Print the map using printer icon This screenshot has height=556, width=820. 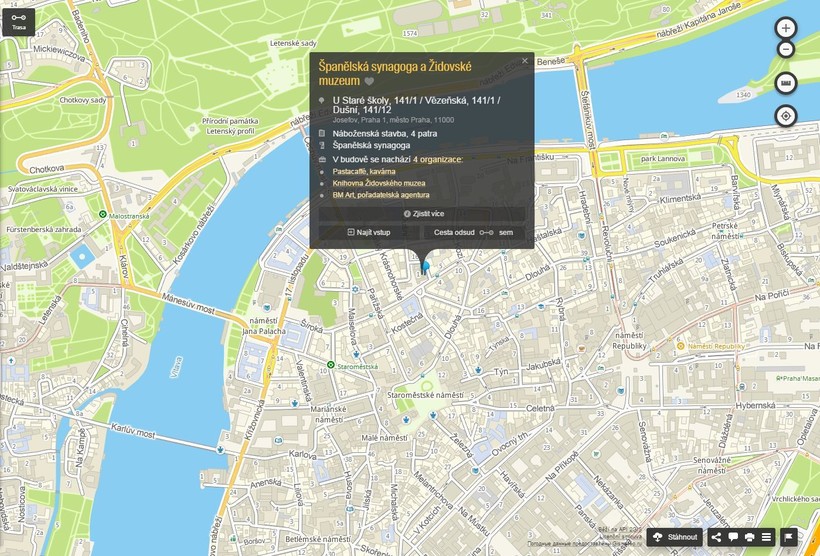pyautogui.click(x=749, y=537)
